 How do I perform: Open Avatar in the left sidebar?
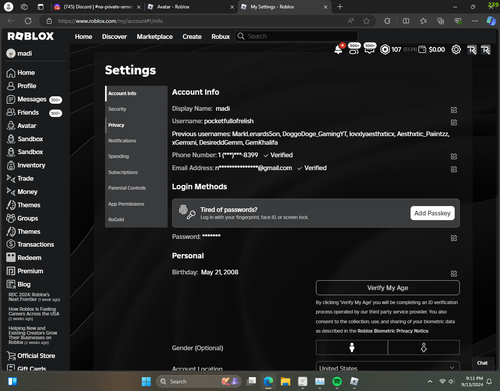[21, 126]
